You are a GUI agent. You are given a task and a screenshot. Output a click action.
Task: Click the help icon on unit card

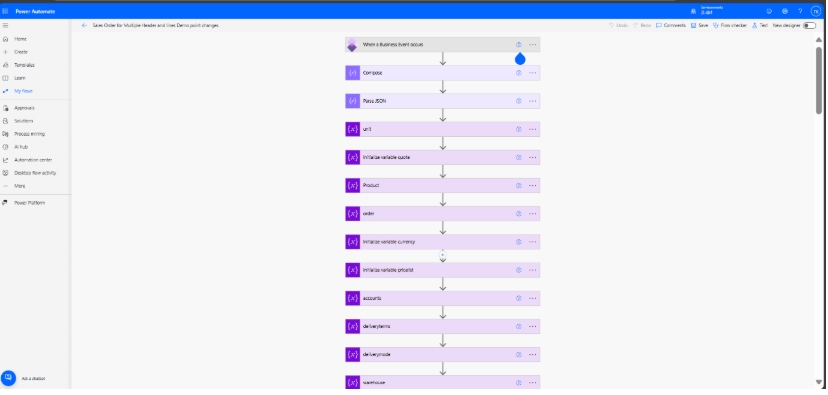519,129
